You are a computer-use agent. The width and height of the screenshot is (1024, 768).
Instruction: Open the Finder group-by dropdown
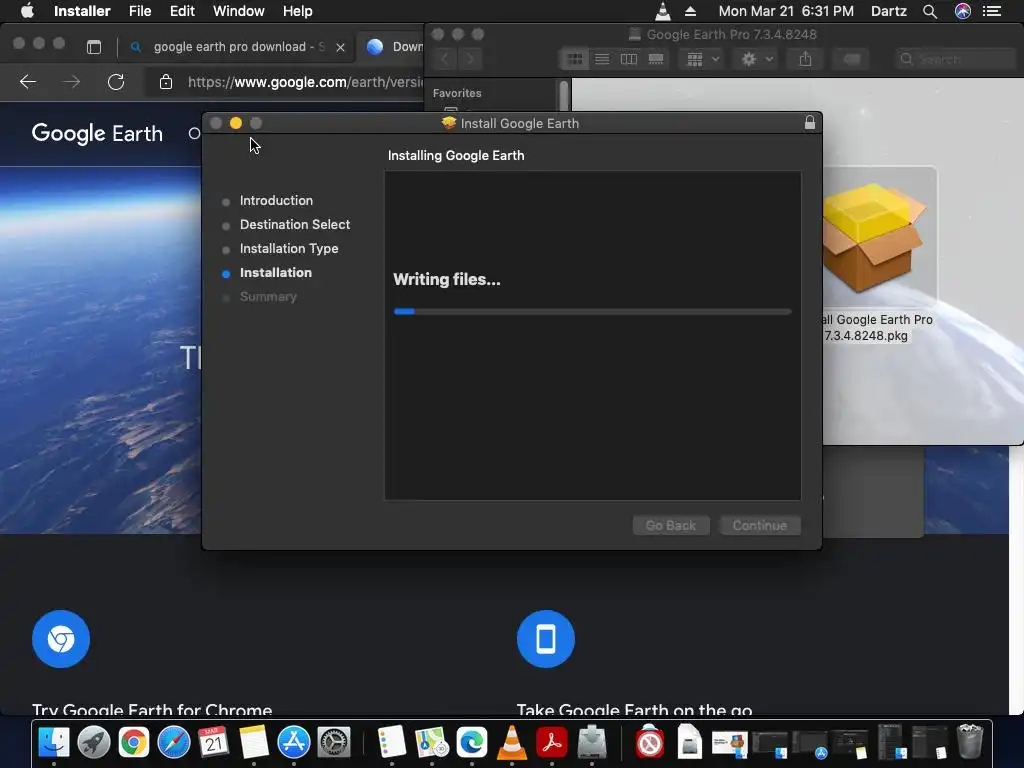click(x=702, y=59)
